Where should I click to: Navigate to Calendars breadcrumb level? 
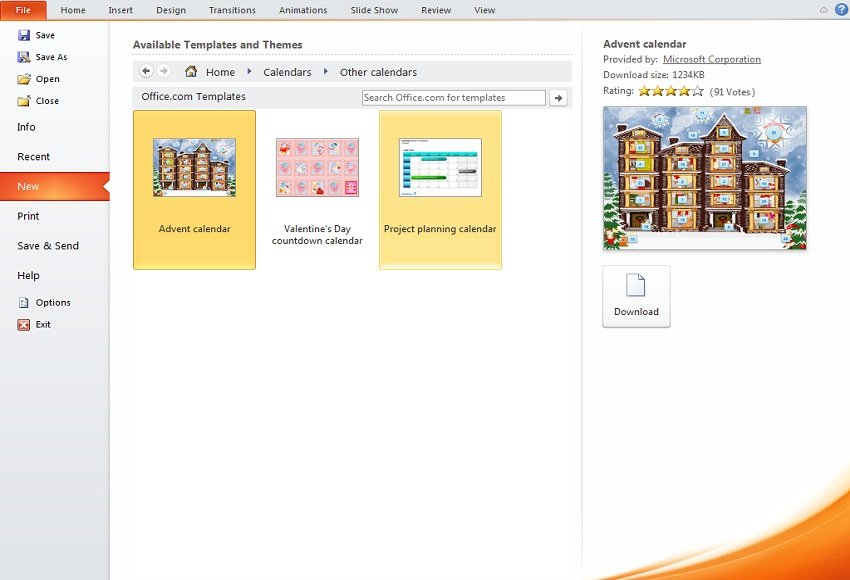(x=287, y=72)
